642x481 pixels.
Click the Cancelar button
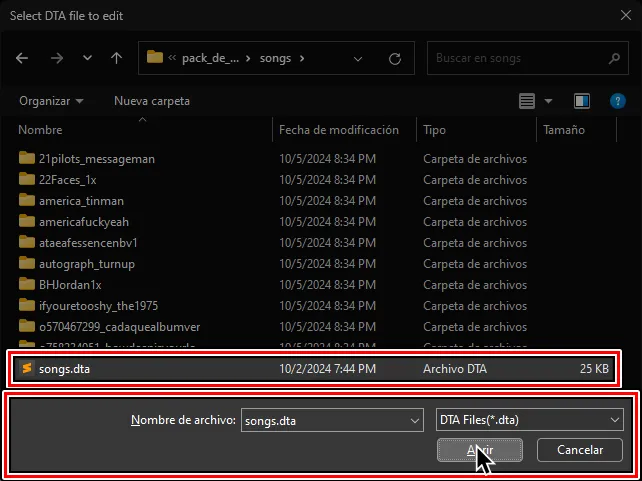[x=580, y=450]
